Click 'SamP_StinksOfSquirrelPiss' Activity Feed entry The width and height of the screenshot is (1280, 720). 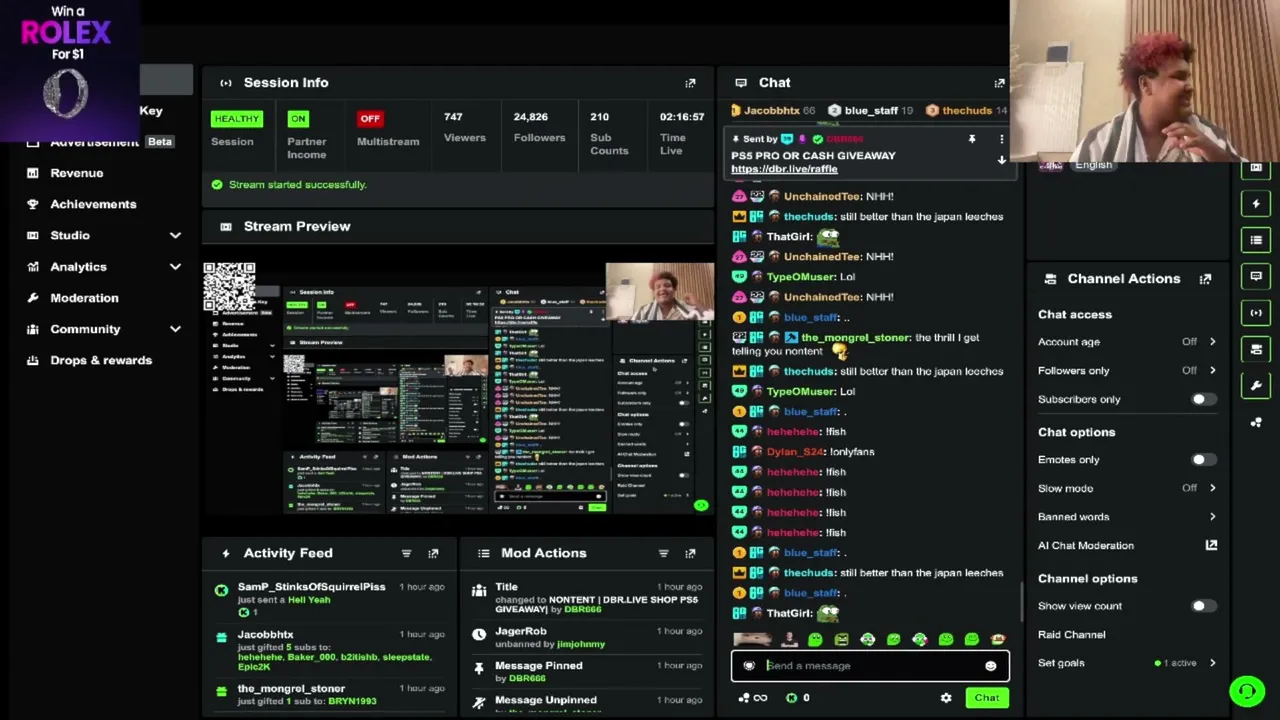(311, 587)
